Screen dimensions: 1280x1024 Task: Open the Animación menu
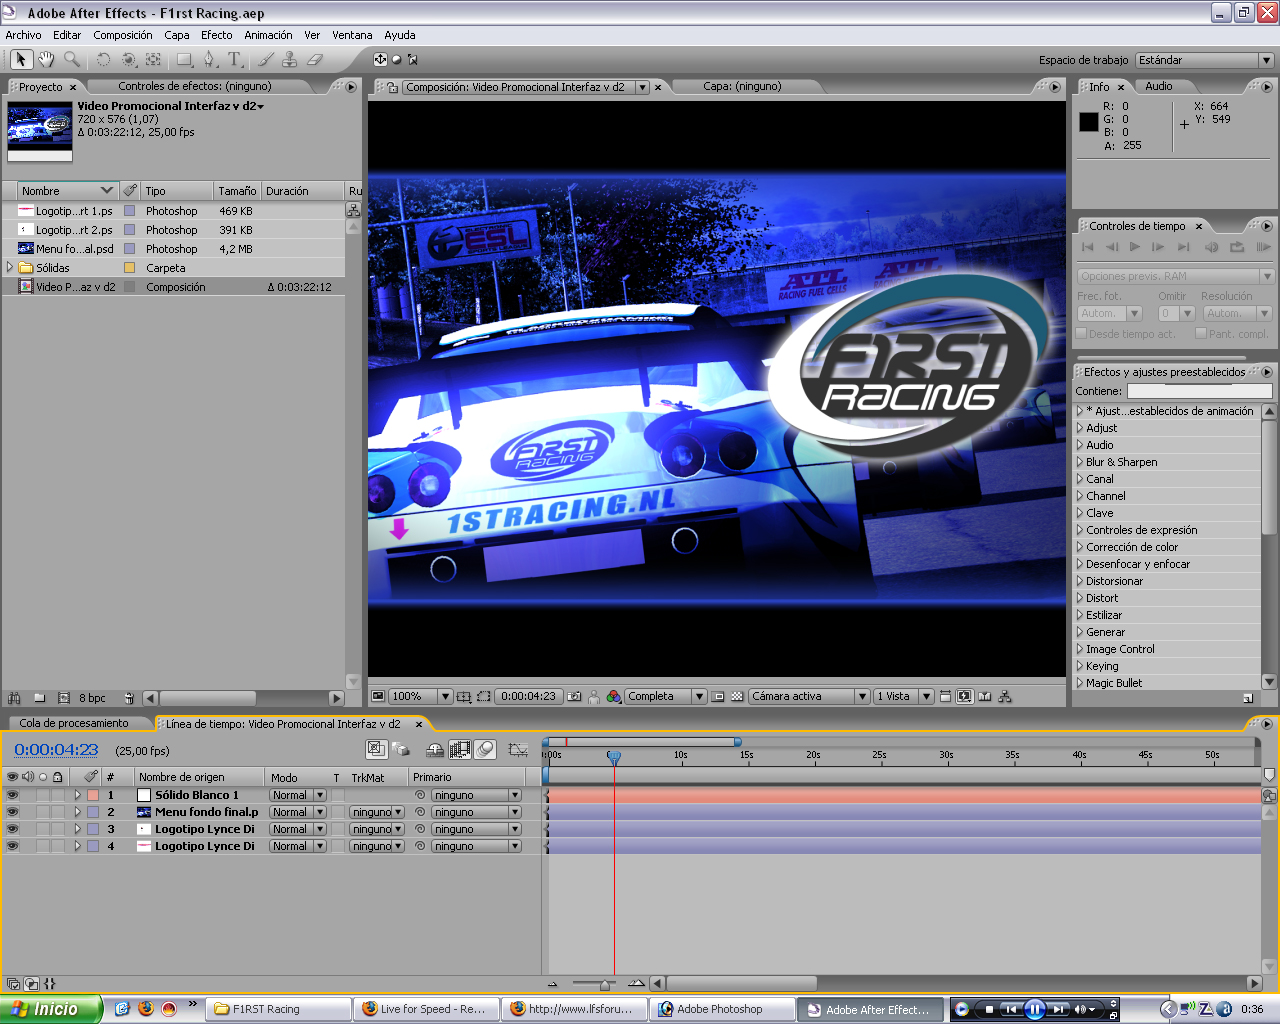tap(269, 35)
